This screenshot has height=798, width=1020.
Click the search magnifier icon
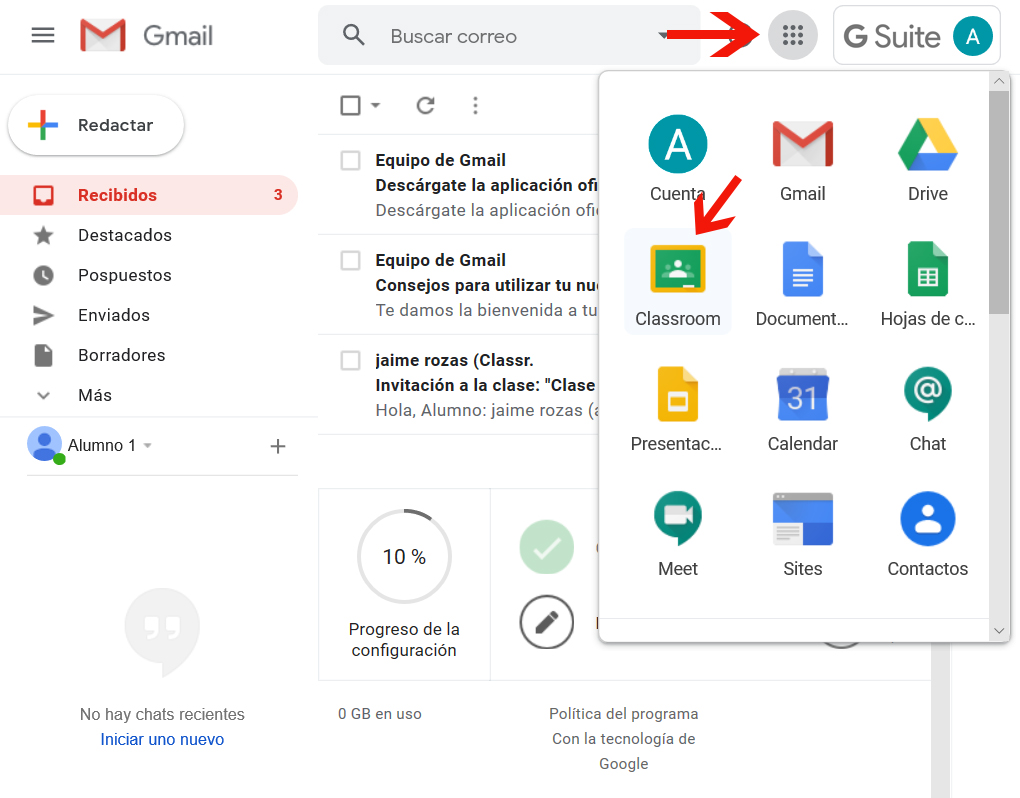click(353, 35)
